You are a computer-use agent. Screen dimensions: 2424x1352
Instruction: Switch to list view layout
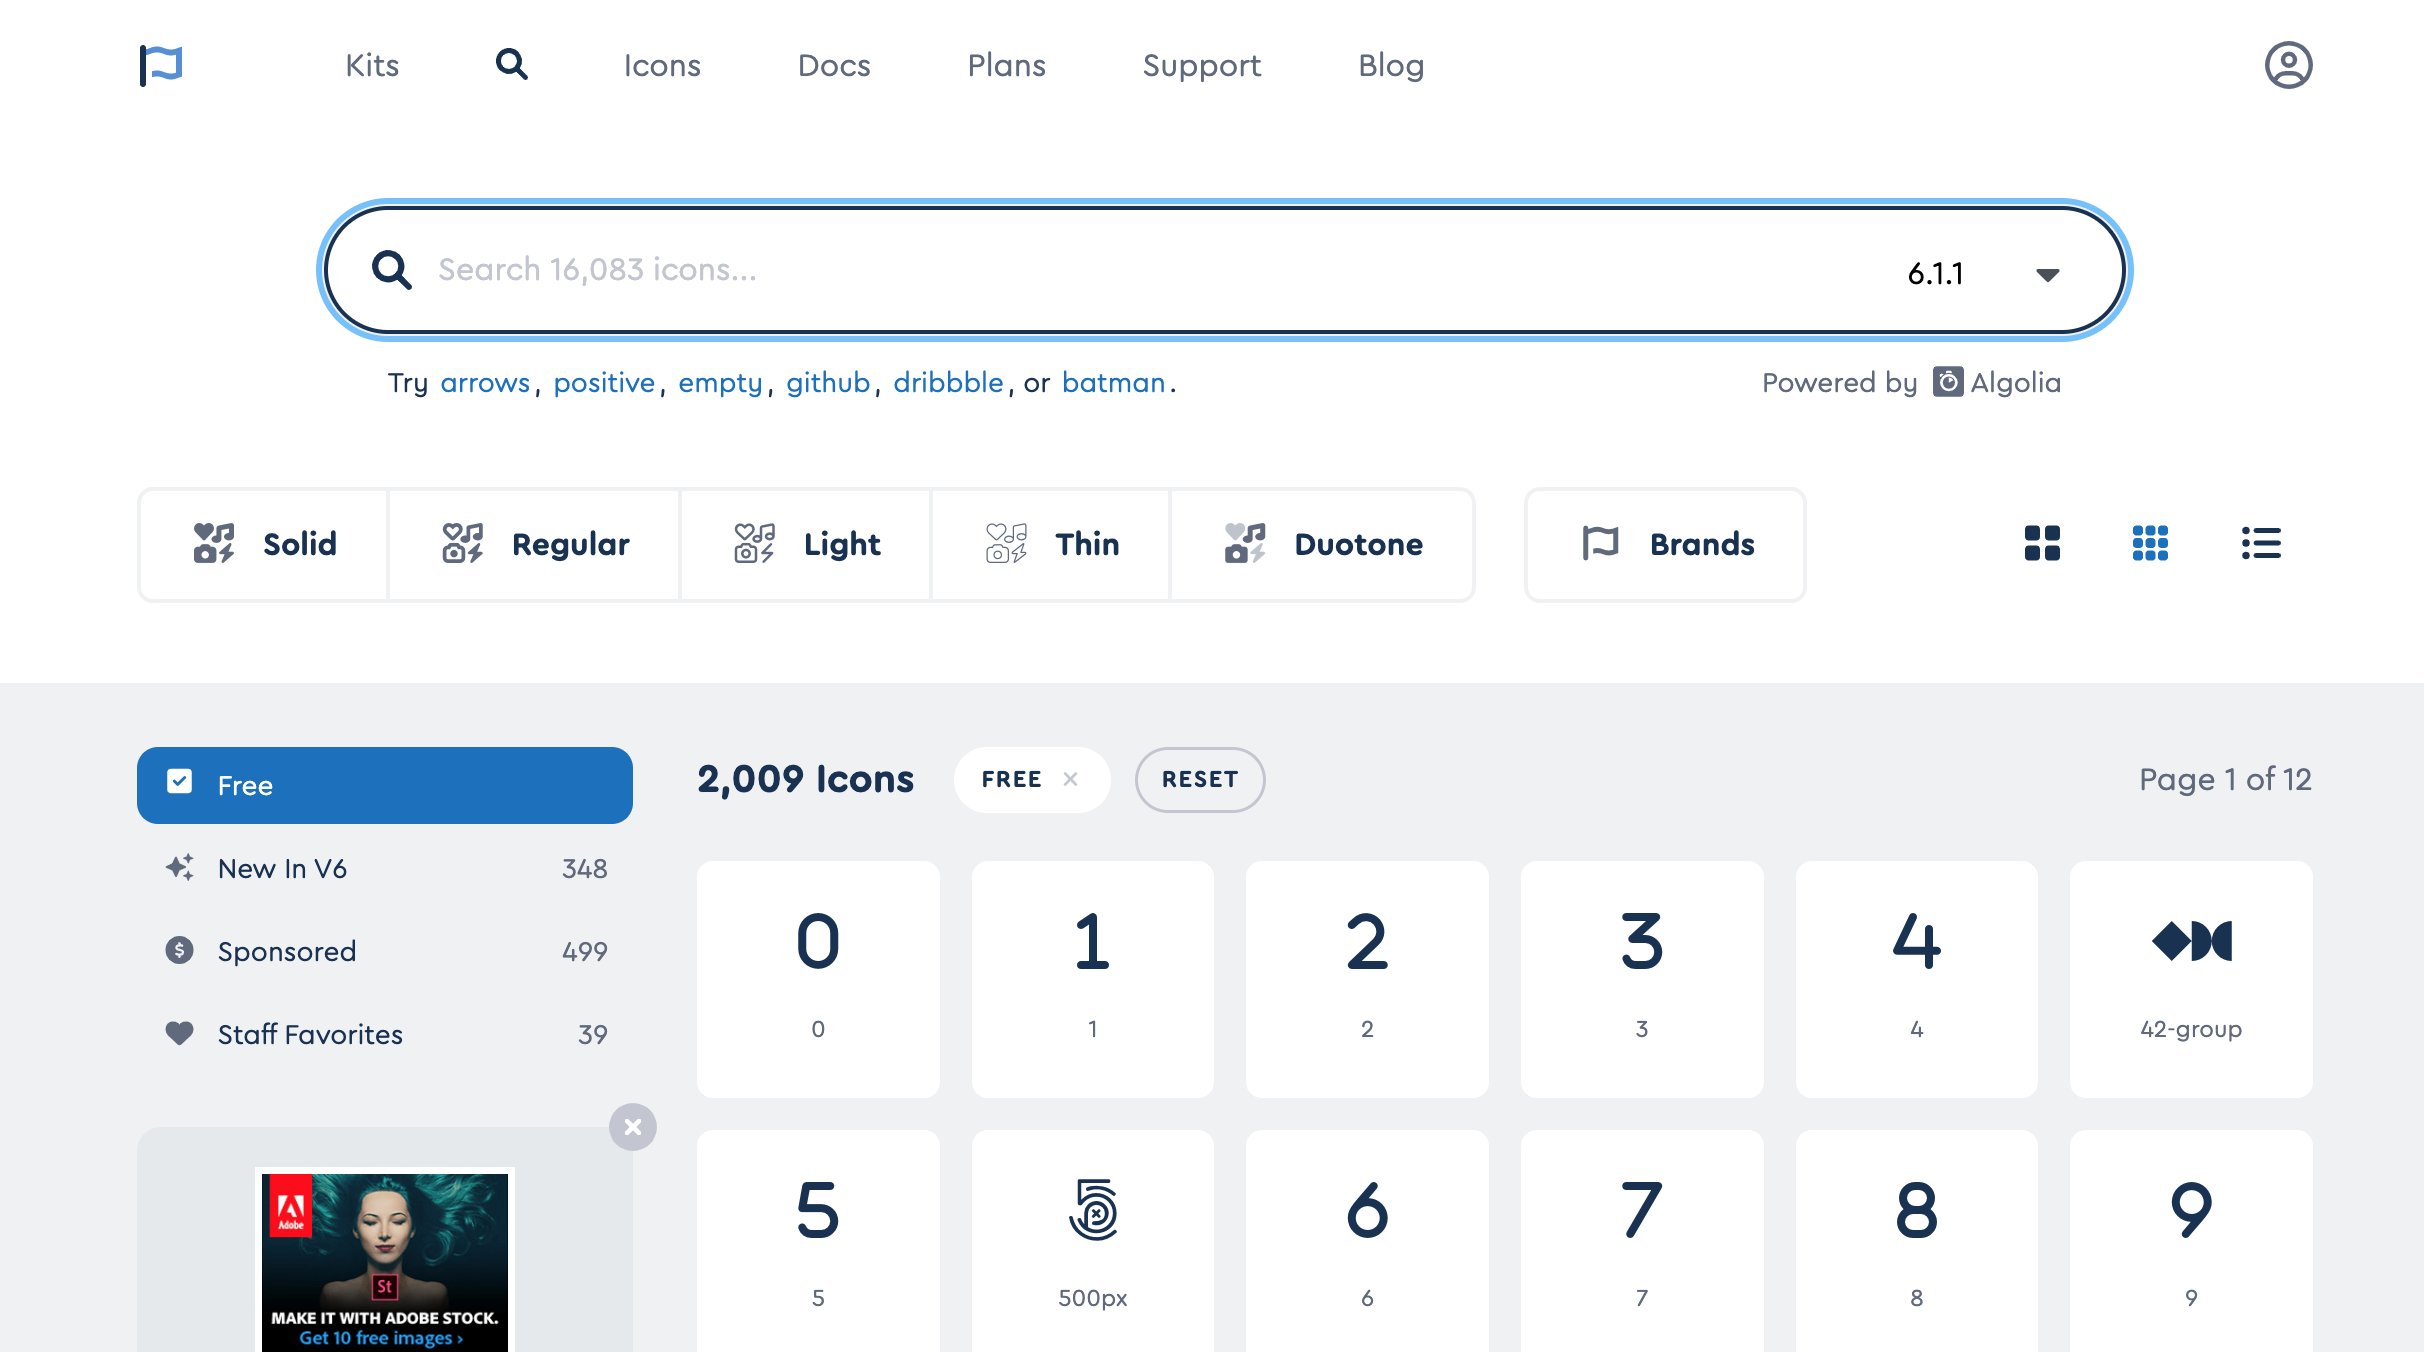pyautogui.click(x=2261, y=543)
